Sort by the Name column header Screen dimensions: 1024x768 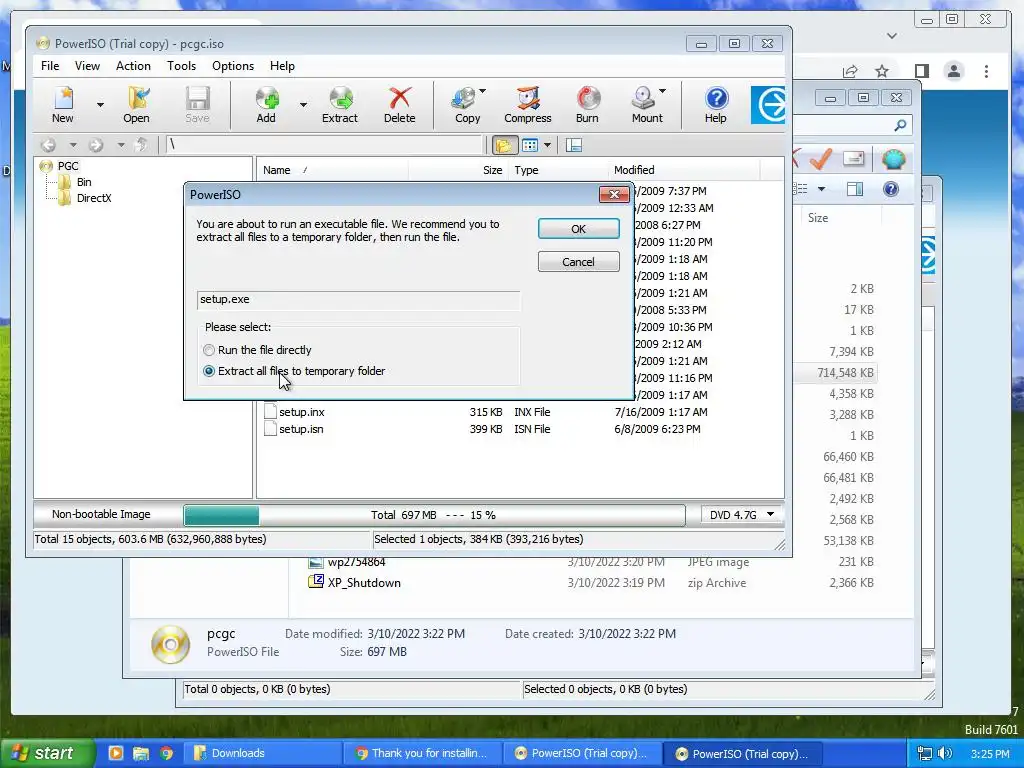[332, 170]
